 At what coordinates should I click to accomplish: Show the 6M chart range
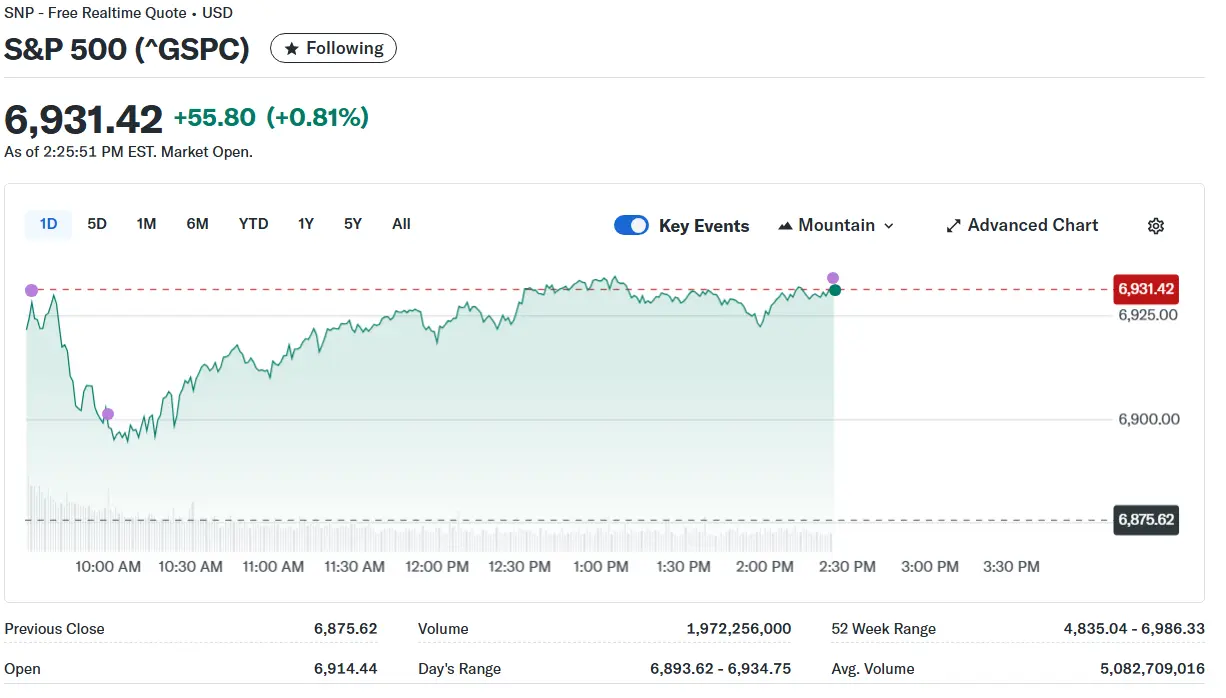197,224
